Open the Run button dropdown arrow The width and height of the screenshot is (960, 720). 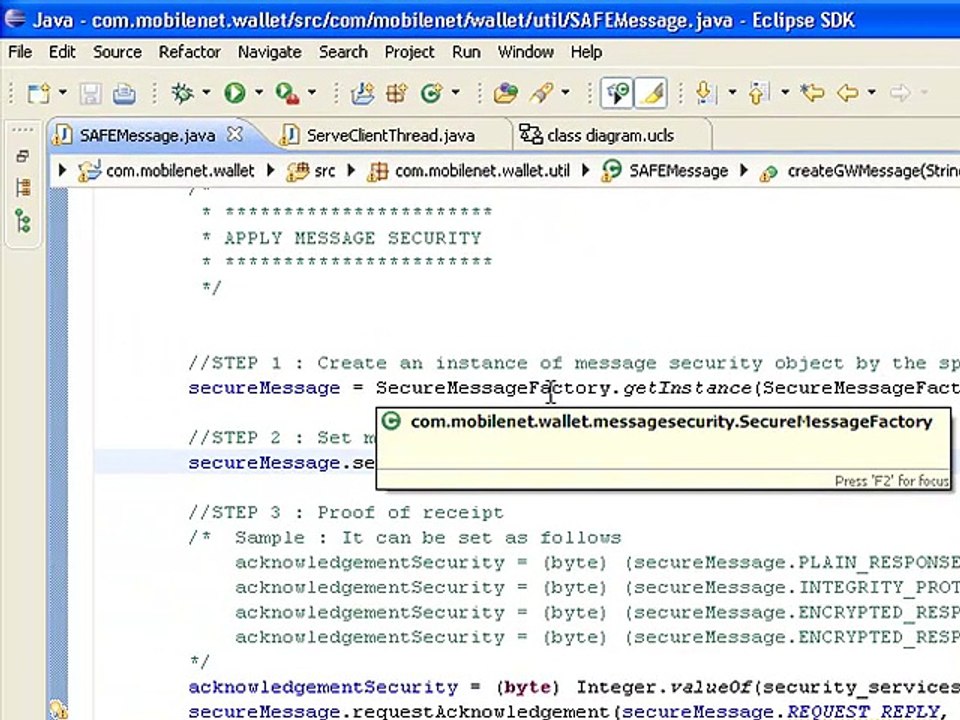coord(258,94)
